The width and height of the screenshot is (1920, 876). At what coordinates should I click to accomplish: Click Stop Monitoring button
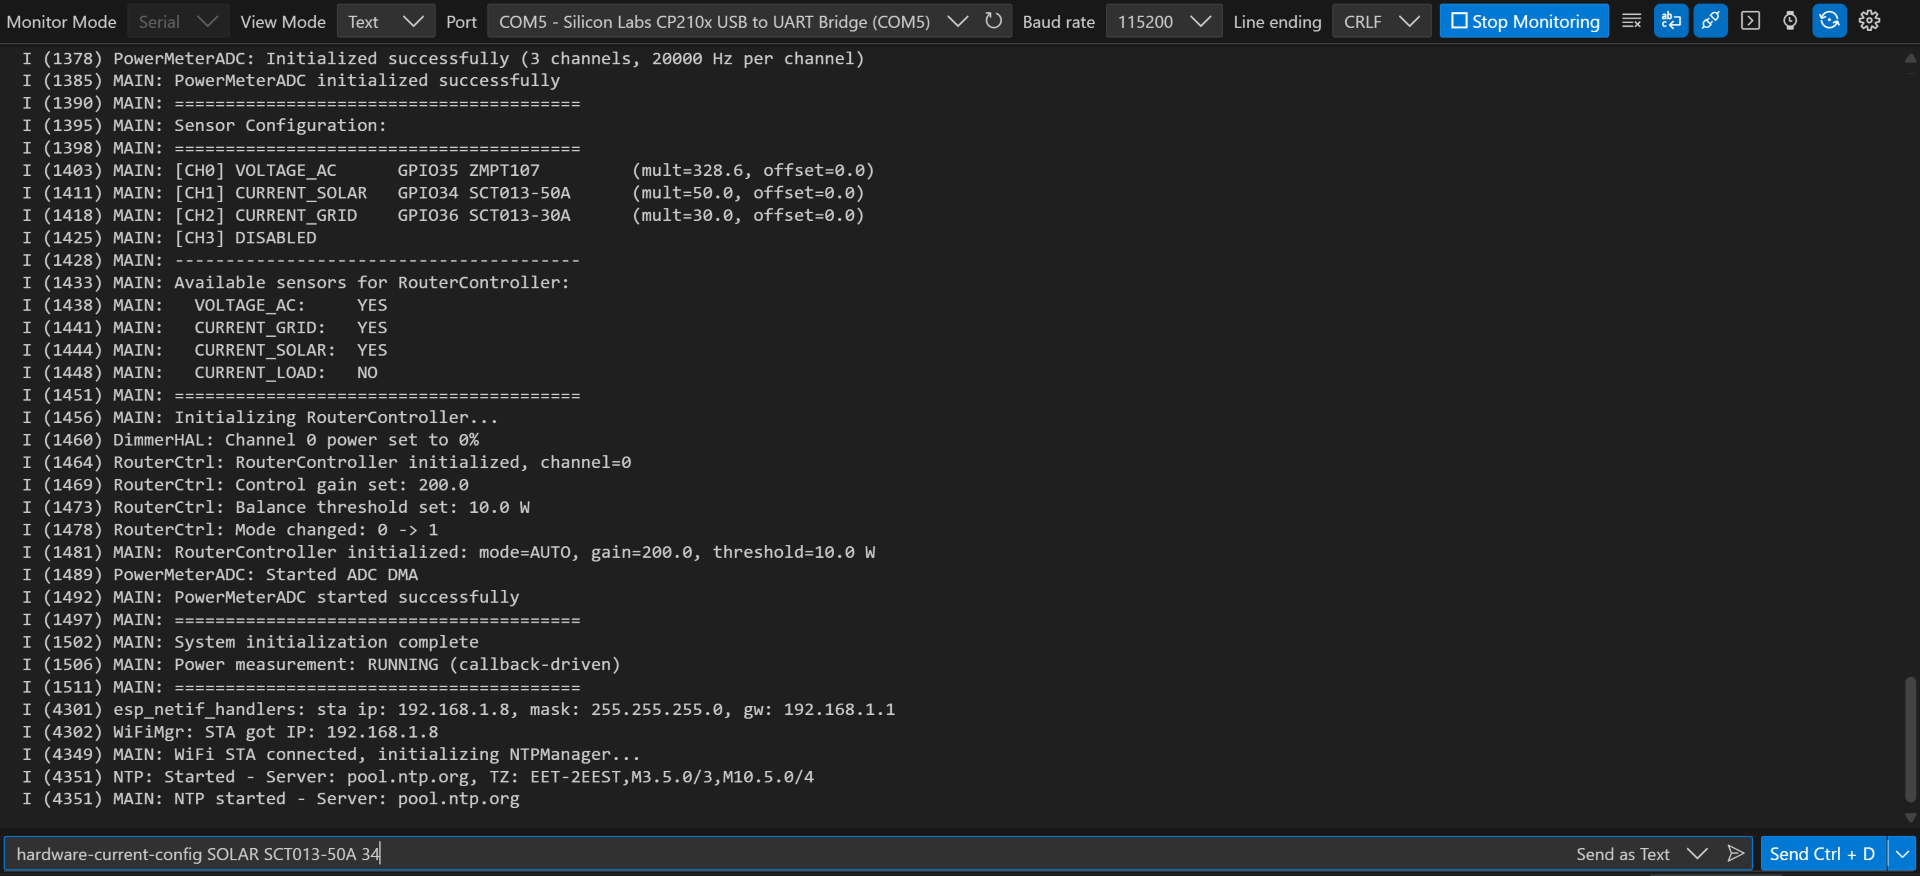(x=1524, y=21)
